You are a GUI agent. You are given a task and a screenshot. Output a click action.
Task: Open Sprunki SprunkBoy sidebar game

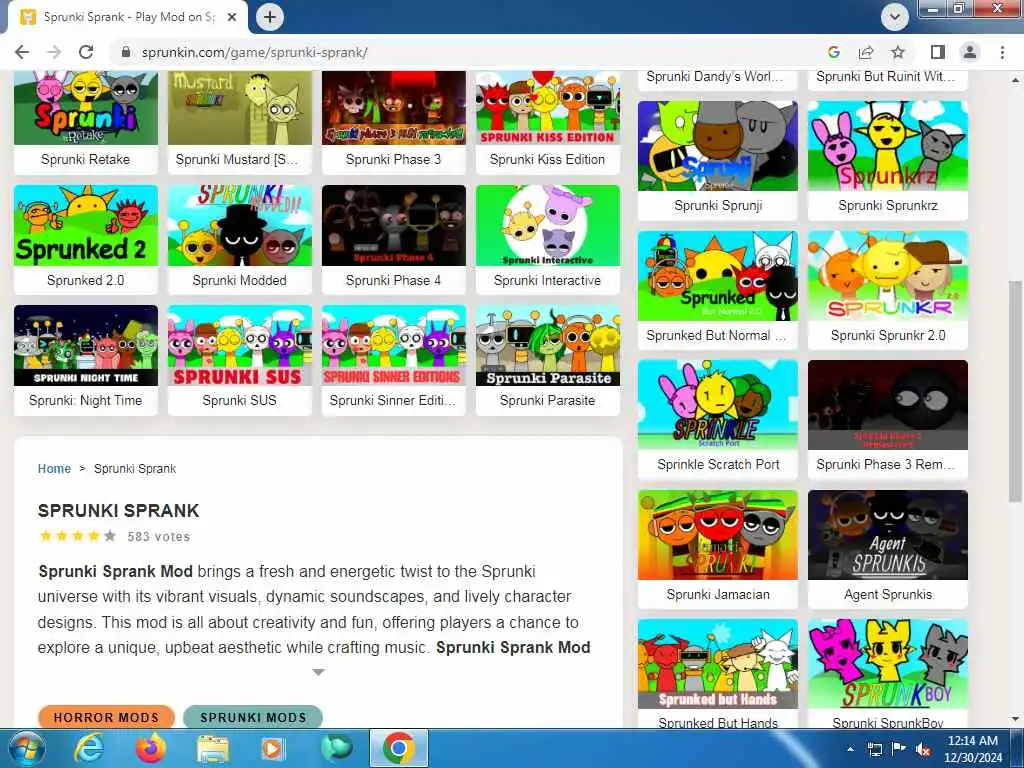(x=888, y=673)
